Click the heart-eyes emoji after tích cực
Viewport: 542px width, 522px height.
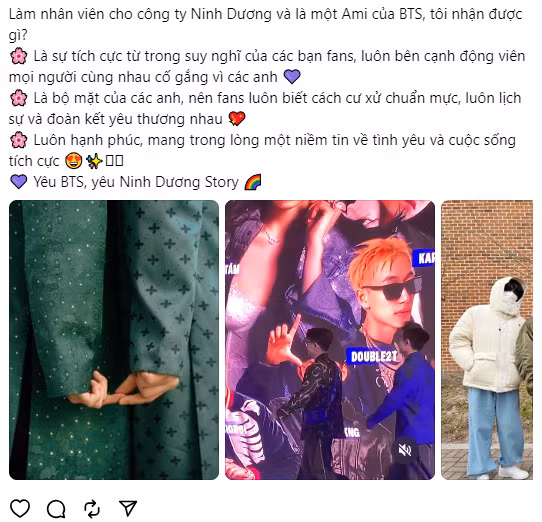74,161
